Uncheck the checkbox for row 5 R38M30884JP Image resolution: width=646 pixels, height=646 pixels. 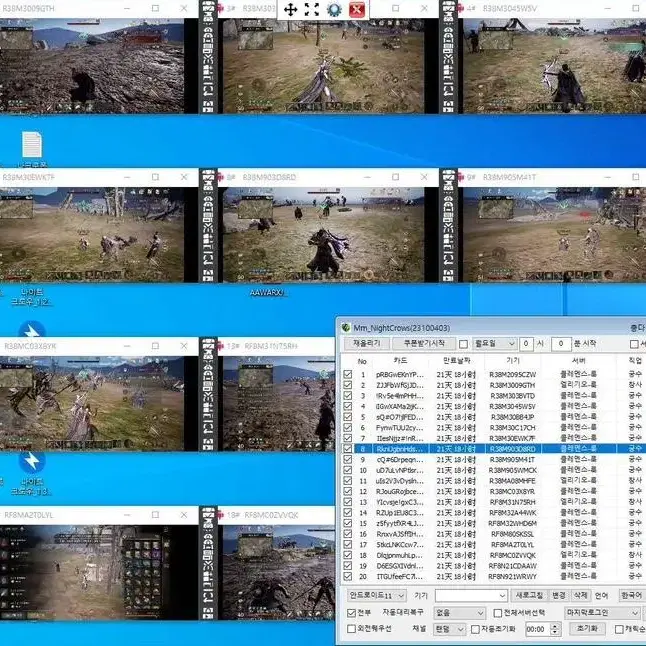pyautogui.click(x=348, y=417)
